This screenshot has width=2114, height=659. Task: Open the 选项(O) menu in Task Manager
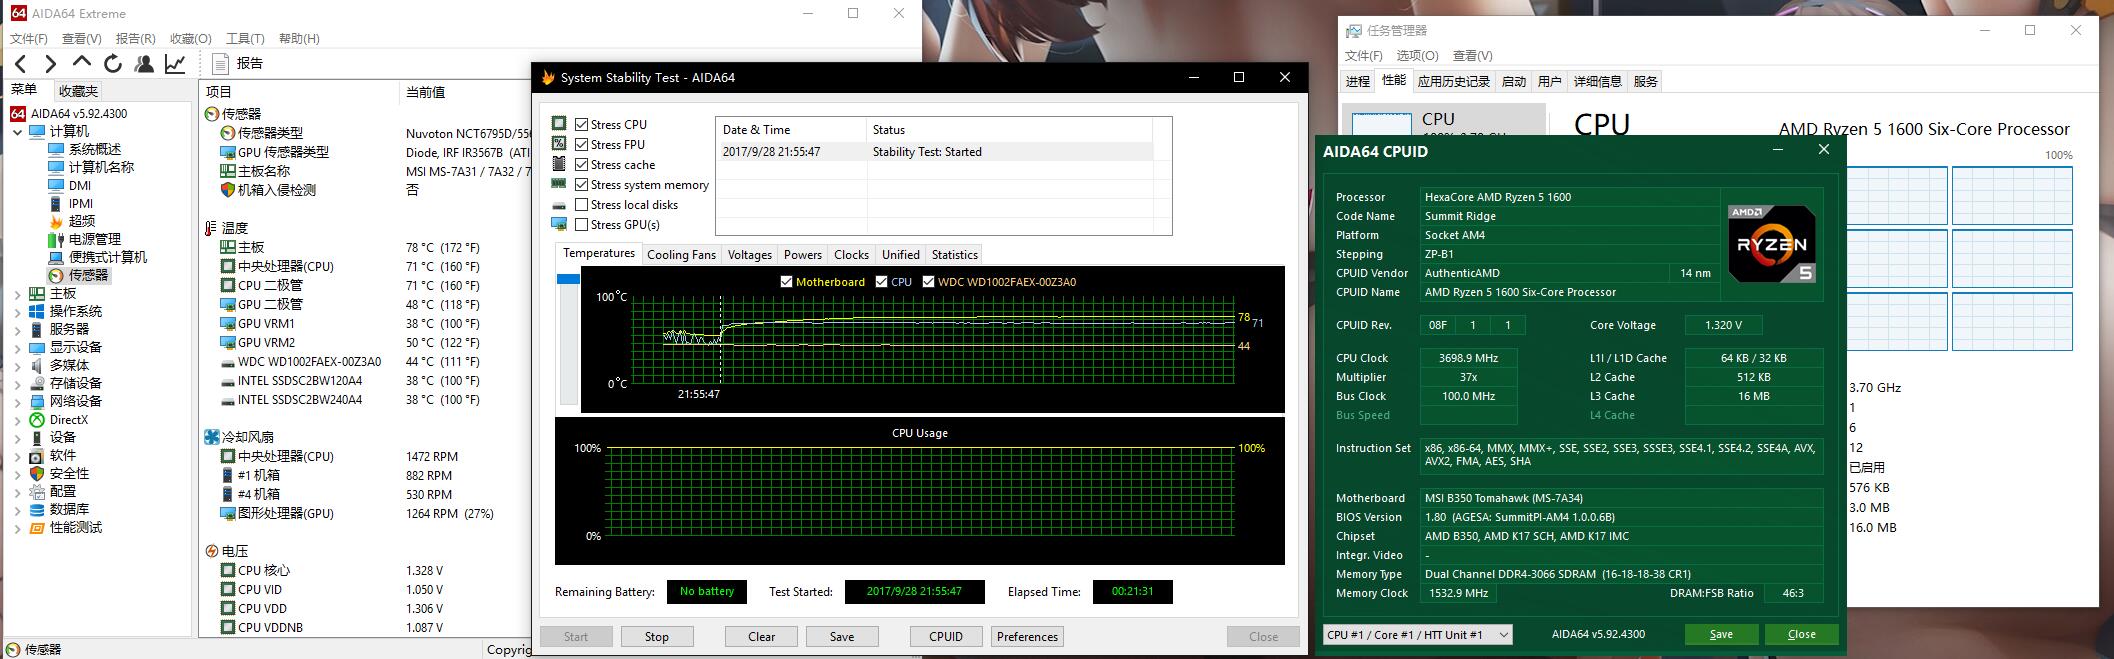click(1417, 56)
